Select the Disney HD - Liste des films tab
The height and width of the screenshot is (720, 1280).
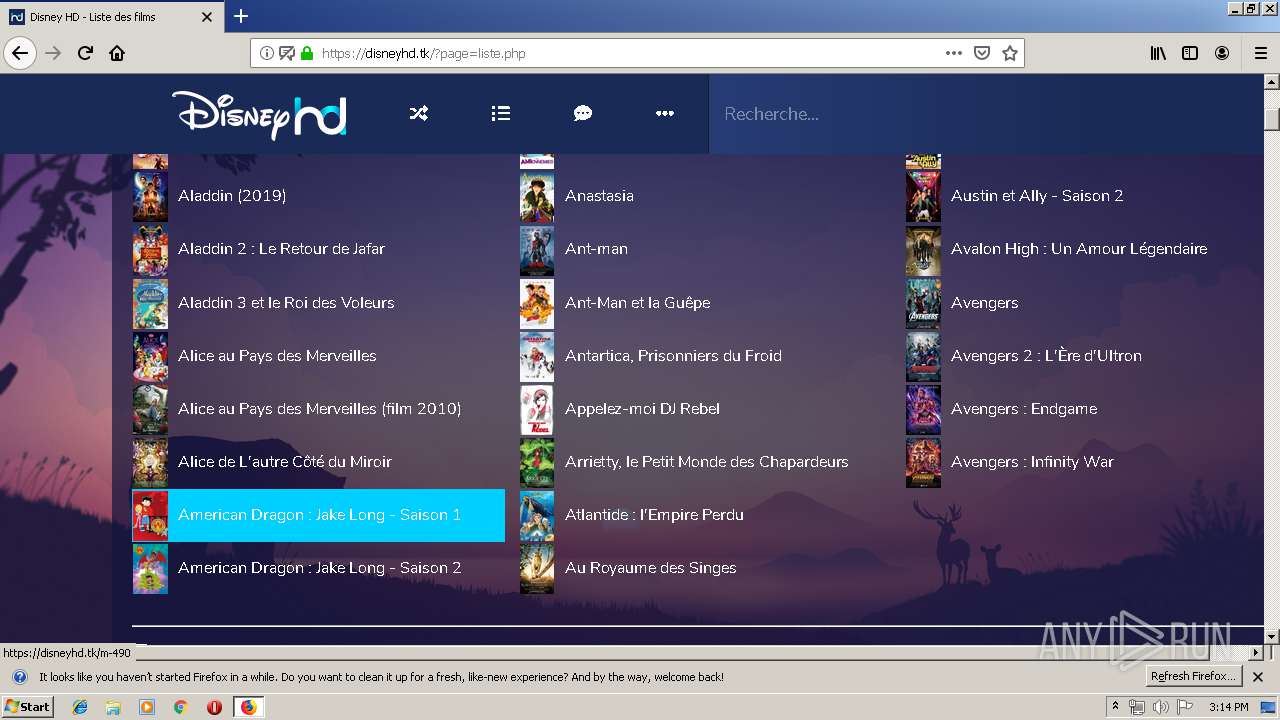[x=111, y=17]
